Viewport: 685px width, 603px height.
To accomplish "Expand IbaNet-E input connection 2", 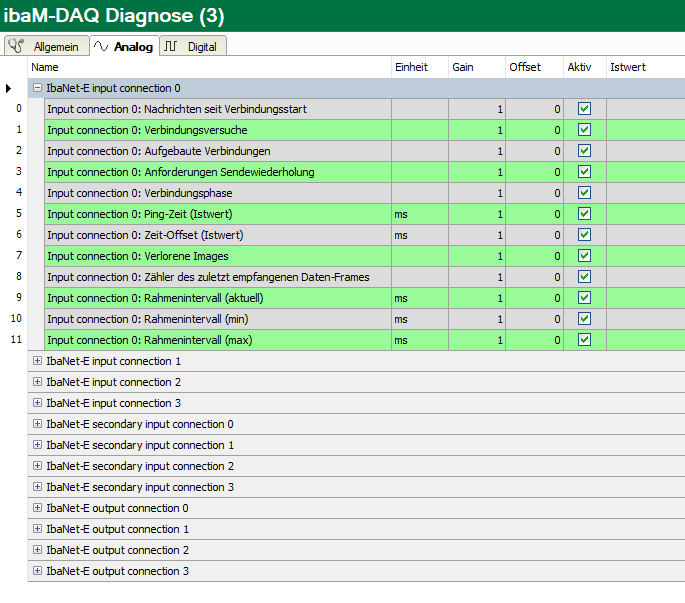I will point(38,382).
